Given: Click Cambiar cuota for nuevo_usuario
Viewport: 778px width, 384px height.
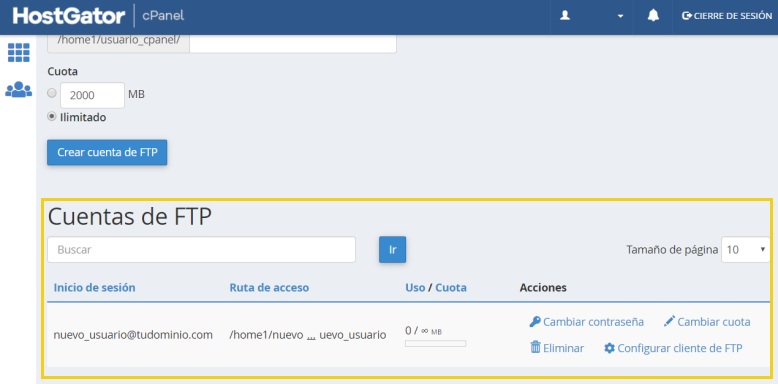Looking at the screenshot, I should click(707, 322).
